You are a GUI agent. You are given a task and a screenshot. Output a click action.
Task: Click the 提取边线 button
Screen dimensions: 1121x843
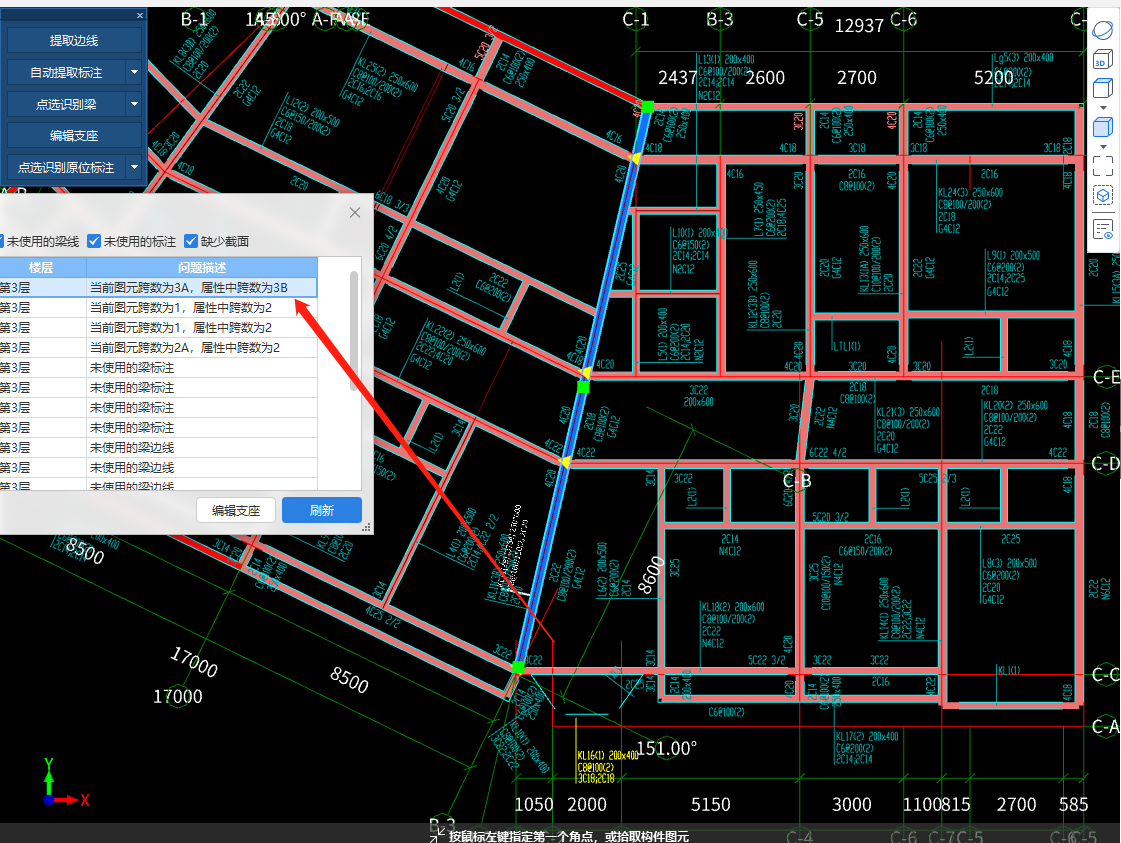(74, 41)
